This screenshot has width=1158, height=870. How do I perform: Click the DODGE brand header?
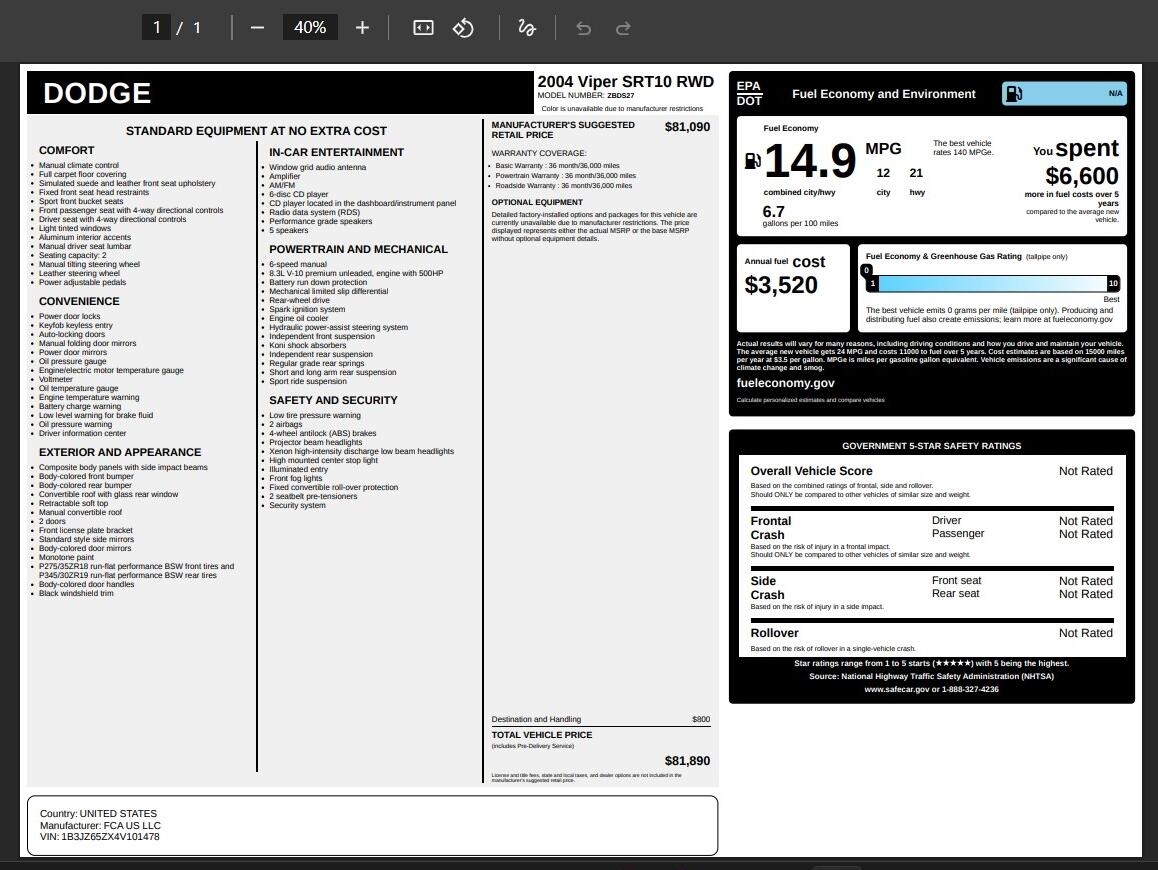[97, 93]
